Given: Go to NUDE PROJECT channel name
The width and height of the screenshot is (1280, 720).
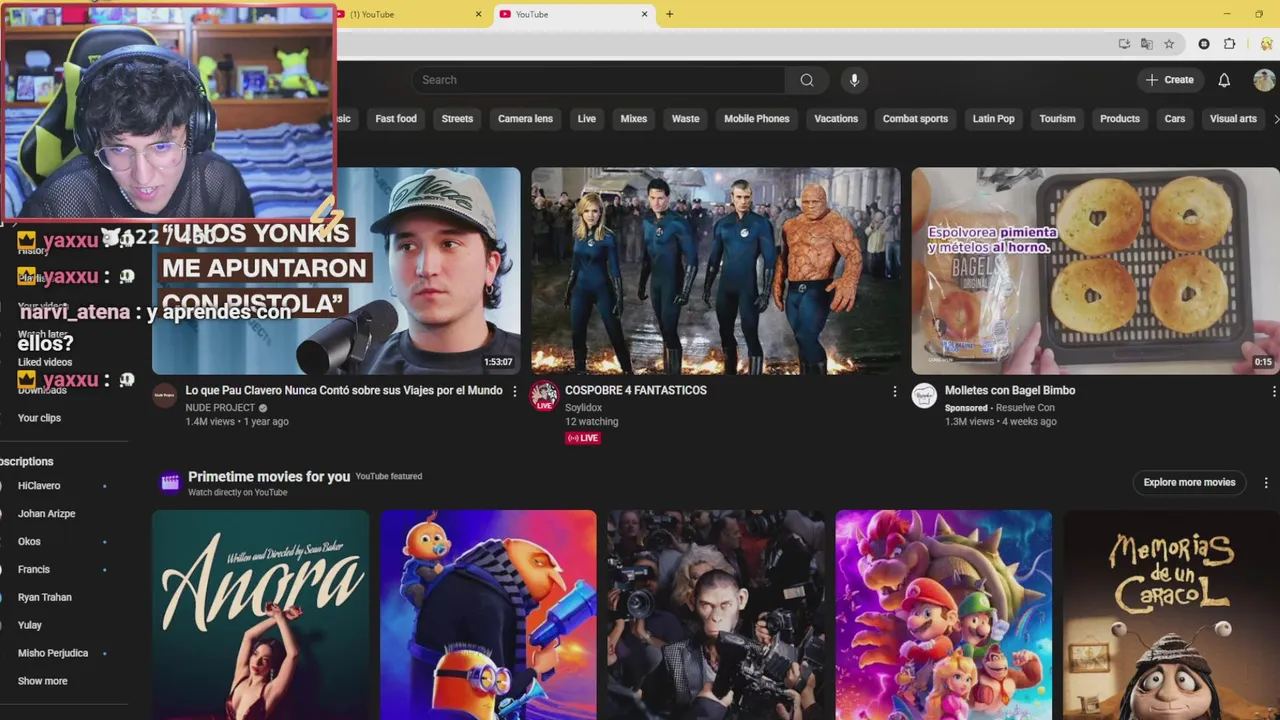Looking at the screenshot, I should [x=220, y=408].
